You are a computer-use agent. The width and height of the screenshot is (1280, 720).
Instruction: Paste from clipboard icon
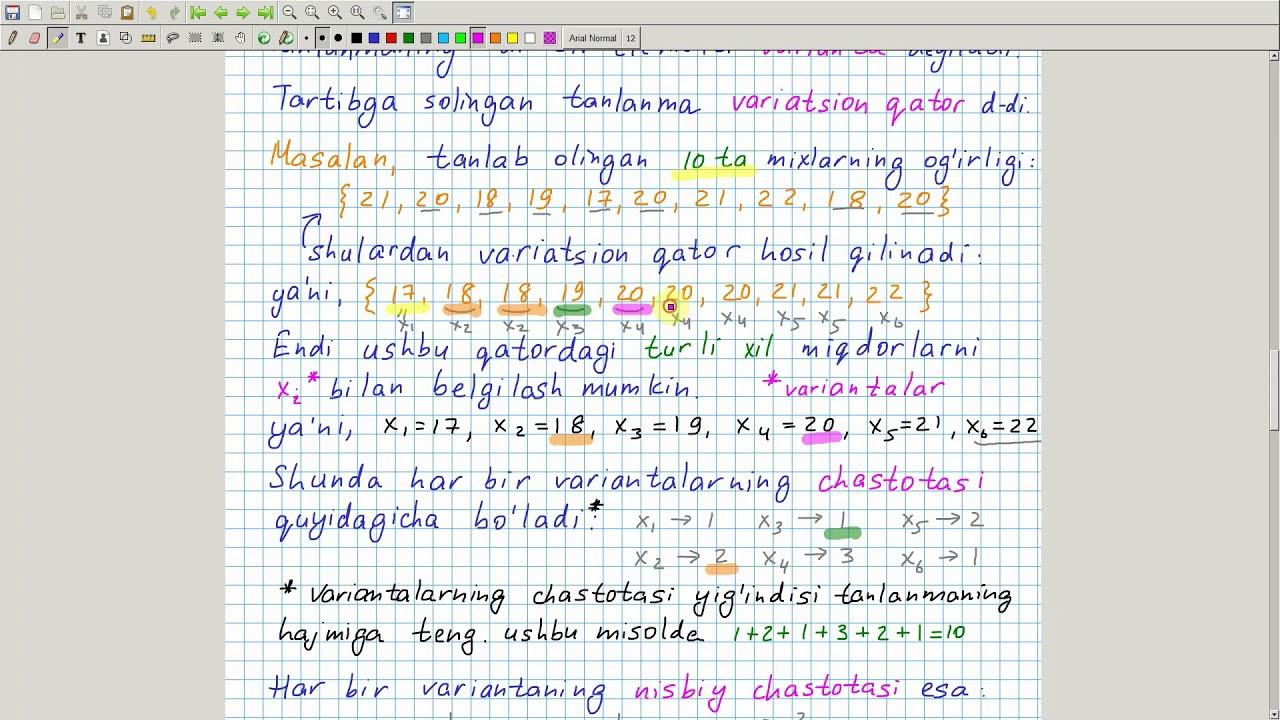[127, 13]
